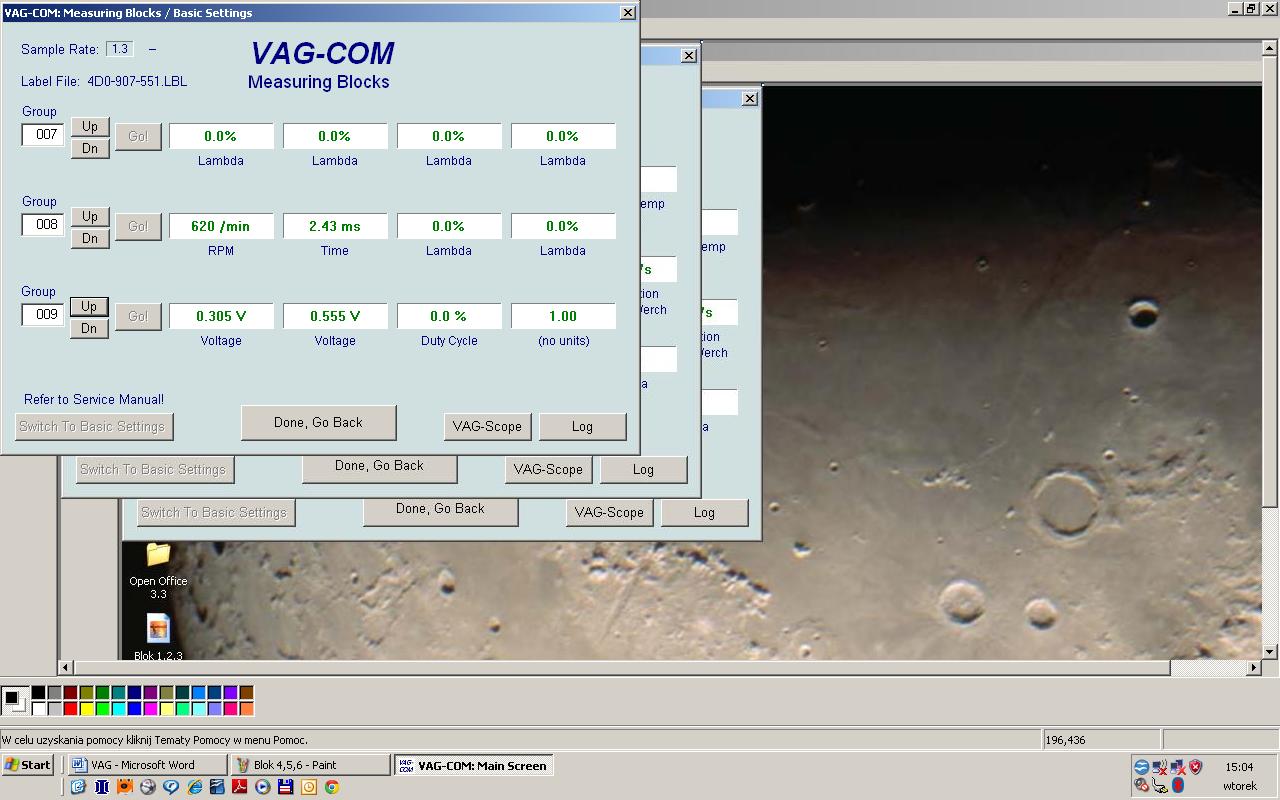Open Adobe Reader from quick launch

240,787
